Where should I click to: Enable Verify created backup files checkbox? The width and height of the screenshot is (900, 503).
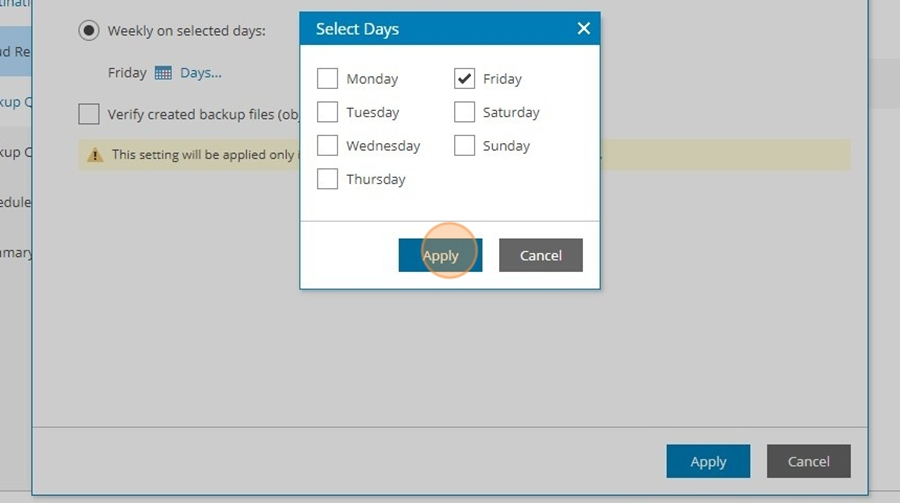[89, 114]
